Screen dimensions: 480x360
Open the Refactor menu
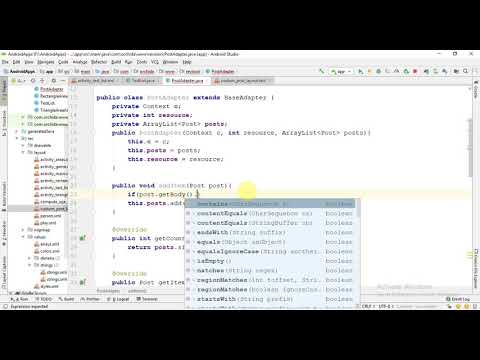pyautogui.click(x=99, y=62)
